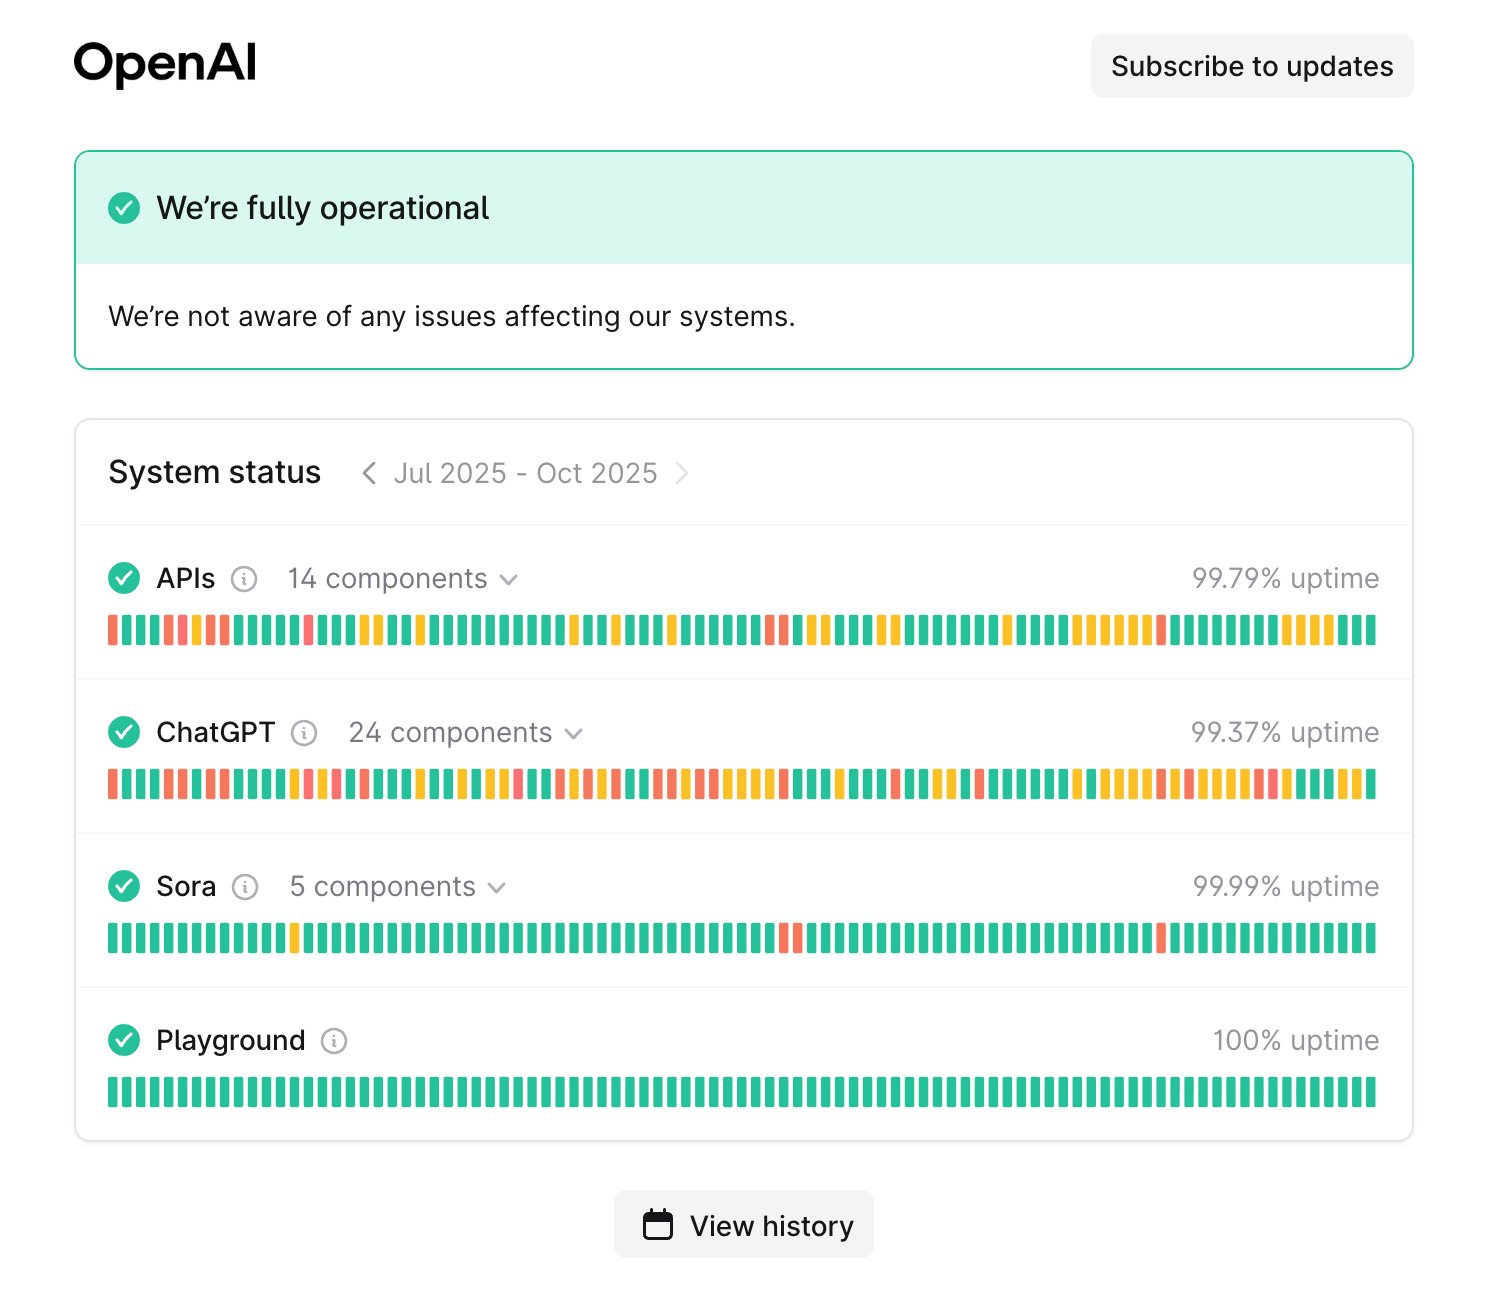Click the Playground info icon
The image size is (1512, 1314).
334,1041
